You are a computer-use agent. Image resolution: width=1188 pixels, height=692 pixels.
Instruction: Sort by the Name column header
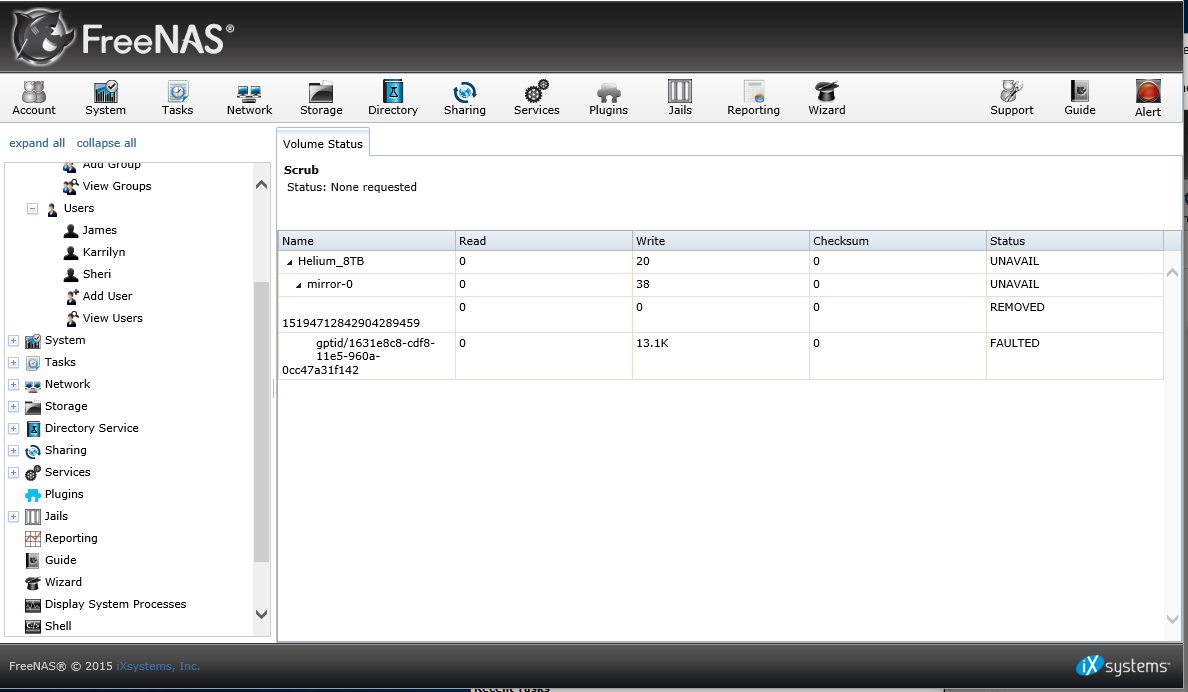point(367,240)
